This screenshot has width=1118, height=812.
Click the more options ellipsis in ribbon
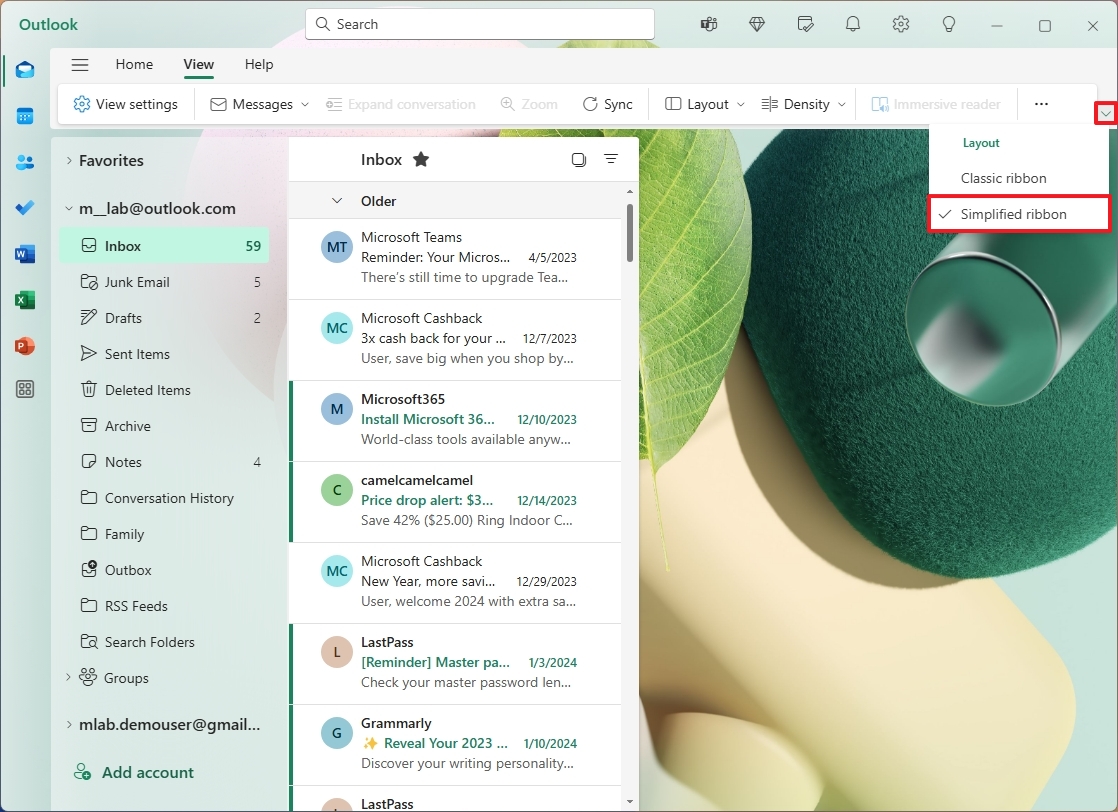(1041, 104)
